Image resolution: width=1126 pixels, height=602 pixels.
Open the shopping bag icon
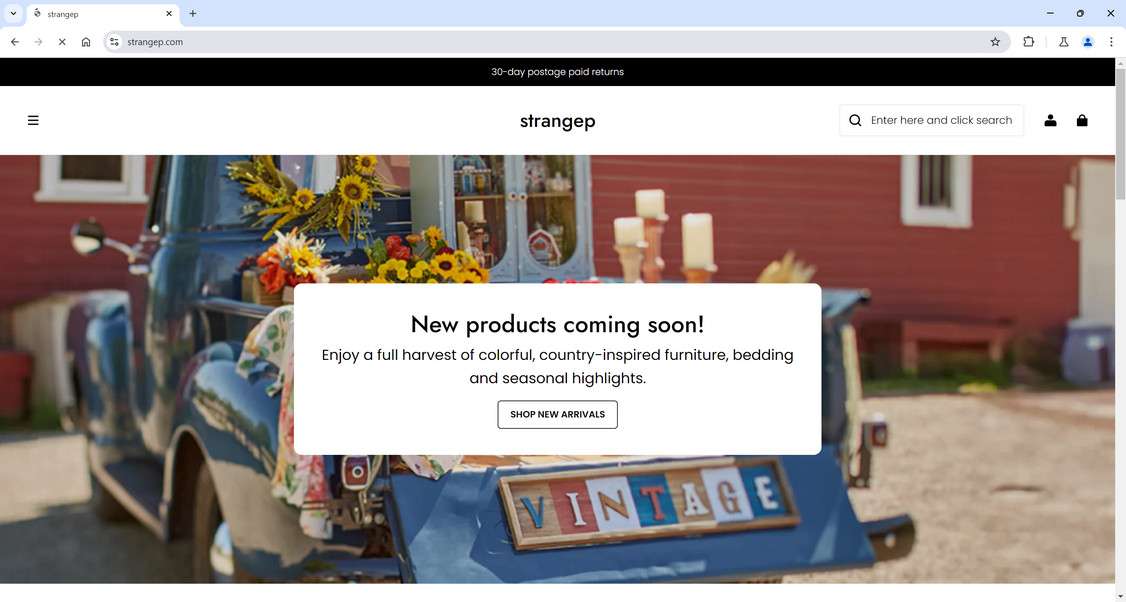[x=1081, y=120]
